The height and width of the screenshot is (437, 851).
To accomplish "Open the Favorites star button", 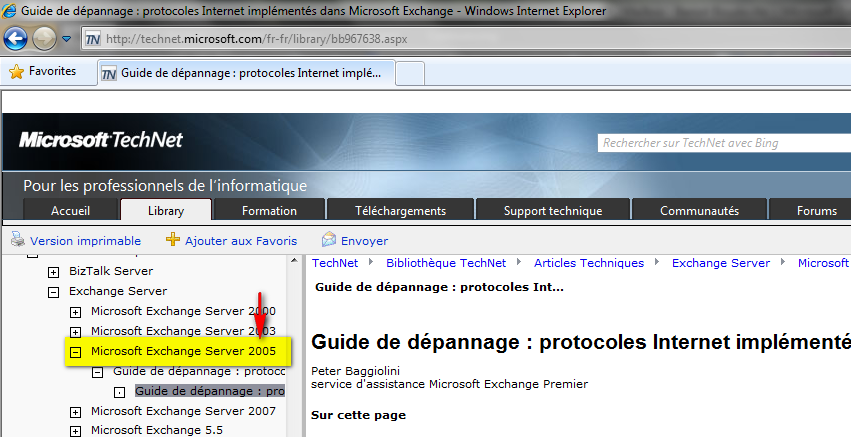I will [x=42, y=71].
